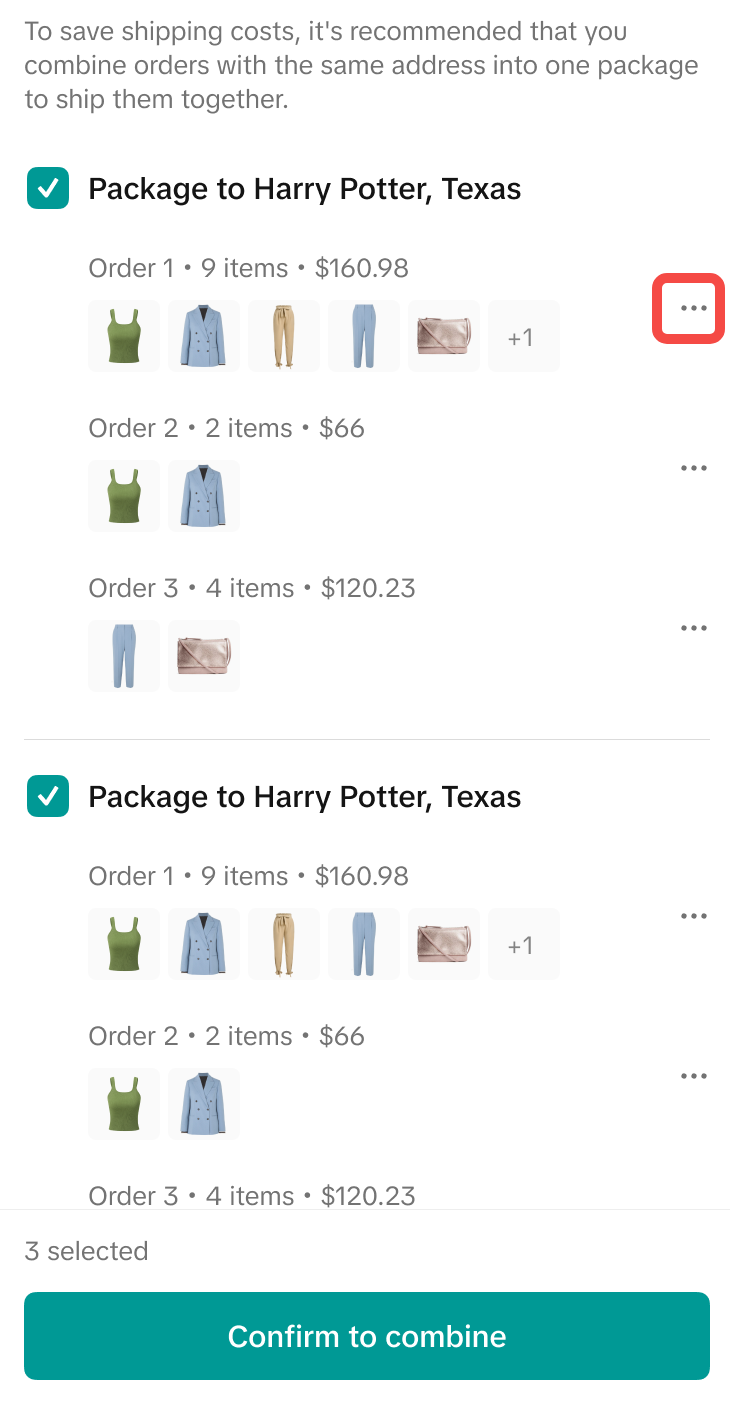View beige pants thumbnail in first package
The height and width of the screenshot is (1404, 730).
click(284, 336)
